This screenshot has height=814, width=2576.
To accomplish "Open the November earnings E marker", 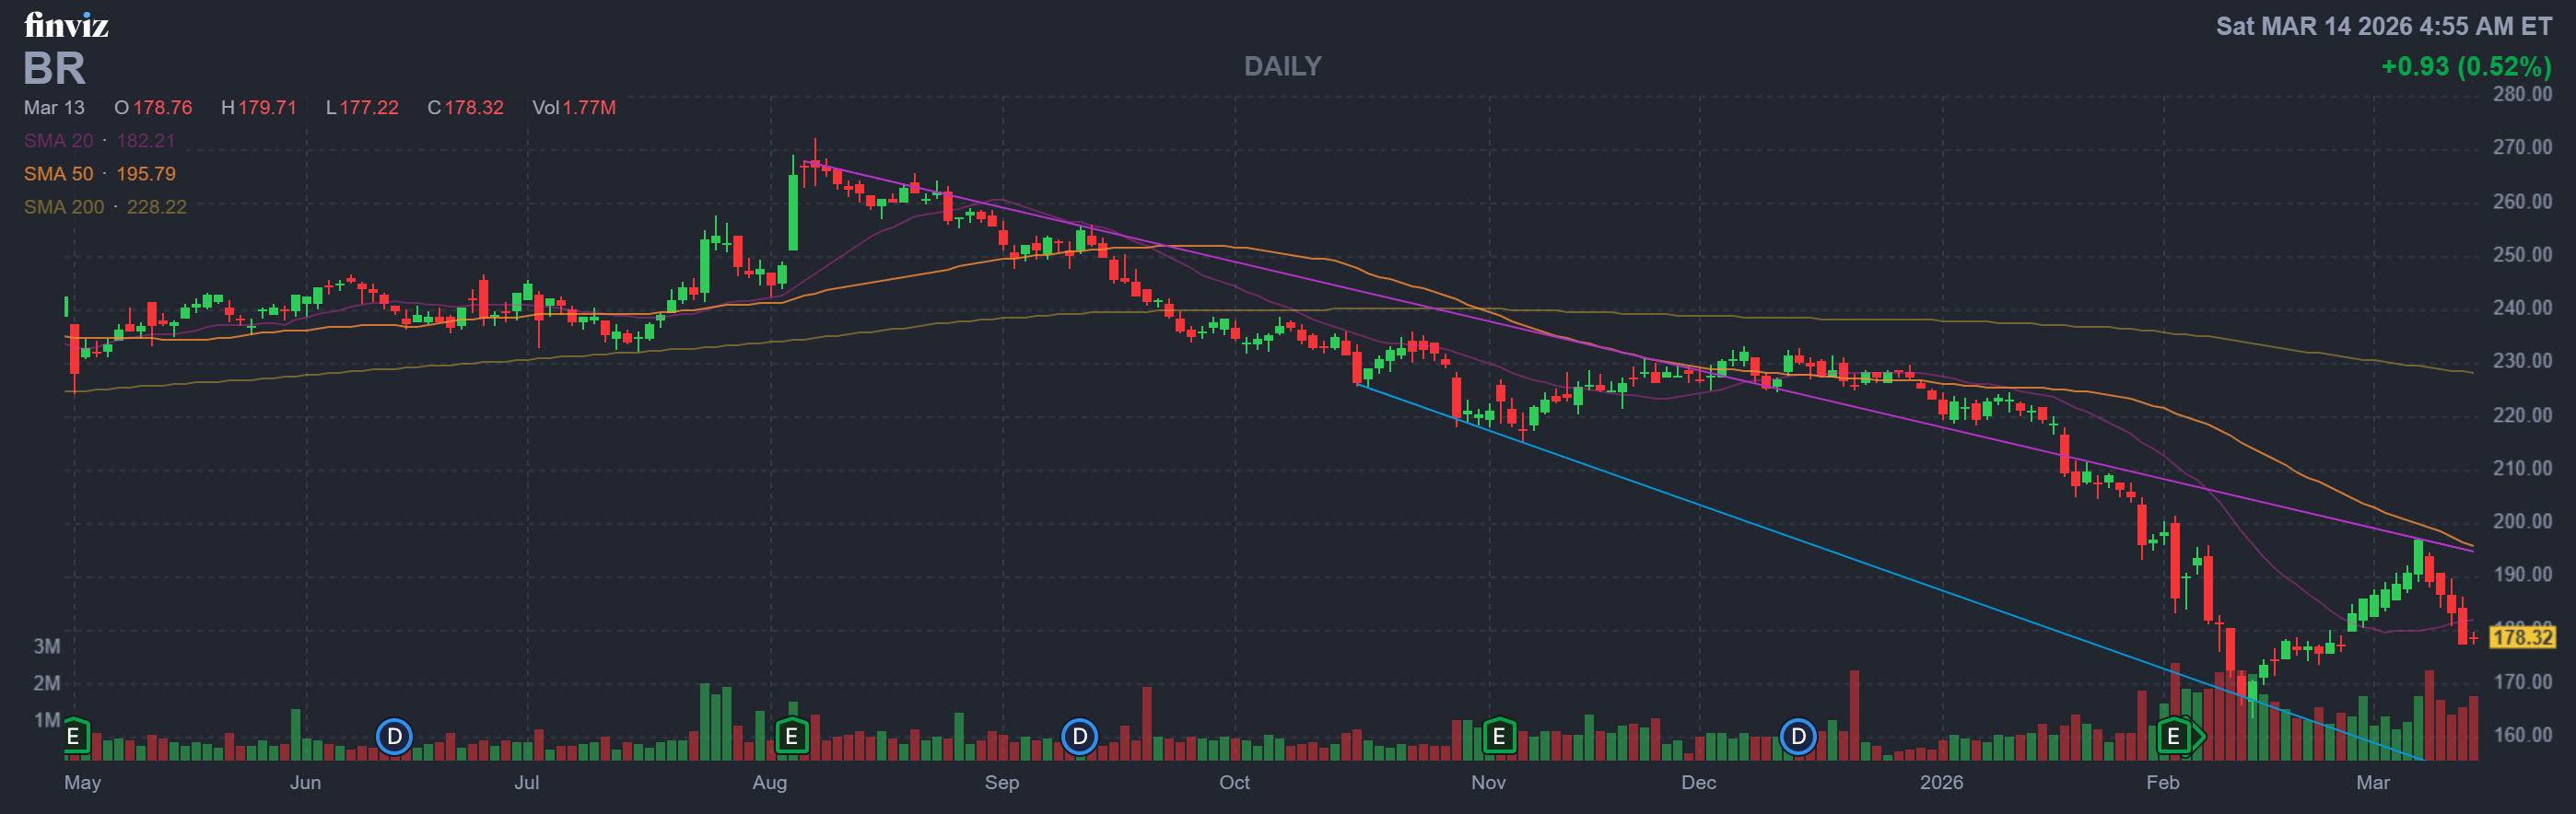I will point(1498,737).
